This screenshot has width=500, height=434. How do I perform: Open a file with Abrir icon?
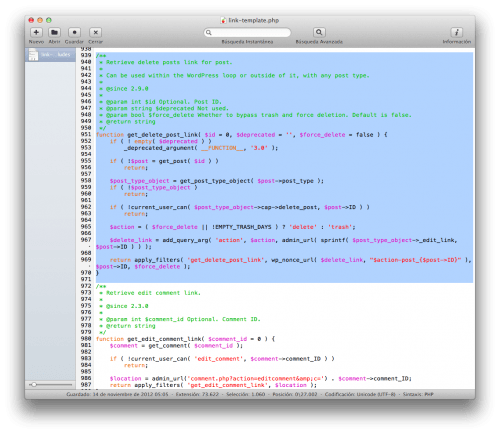click(54, 32)
